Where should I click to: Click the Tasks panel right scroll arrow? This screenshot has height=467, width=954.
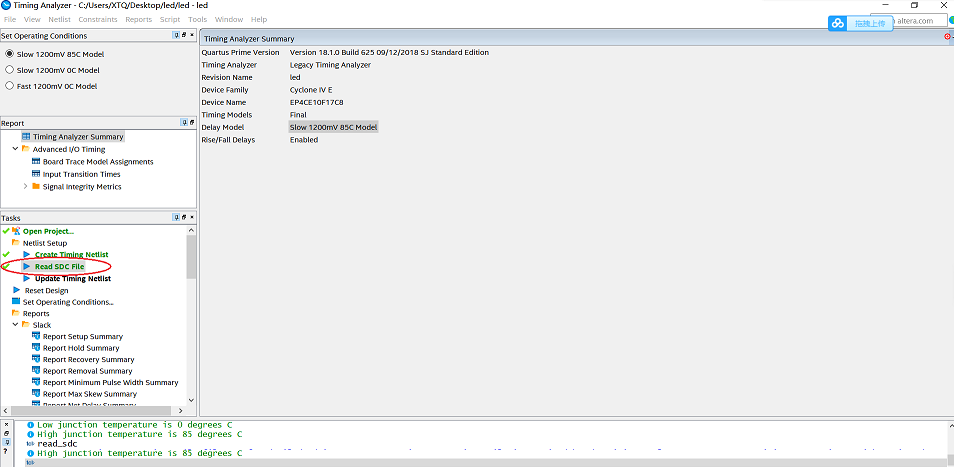180,411
